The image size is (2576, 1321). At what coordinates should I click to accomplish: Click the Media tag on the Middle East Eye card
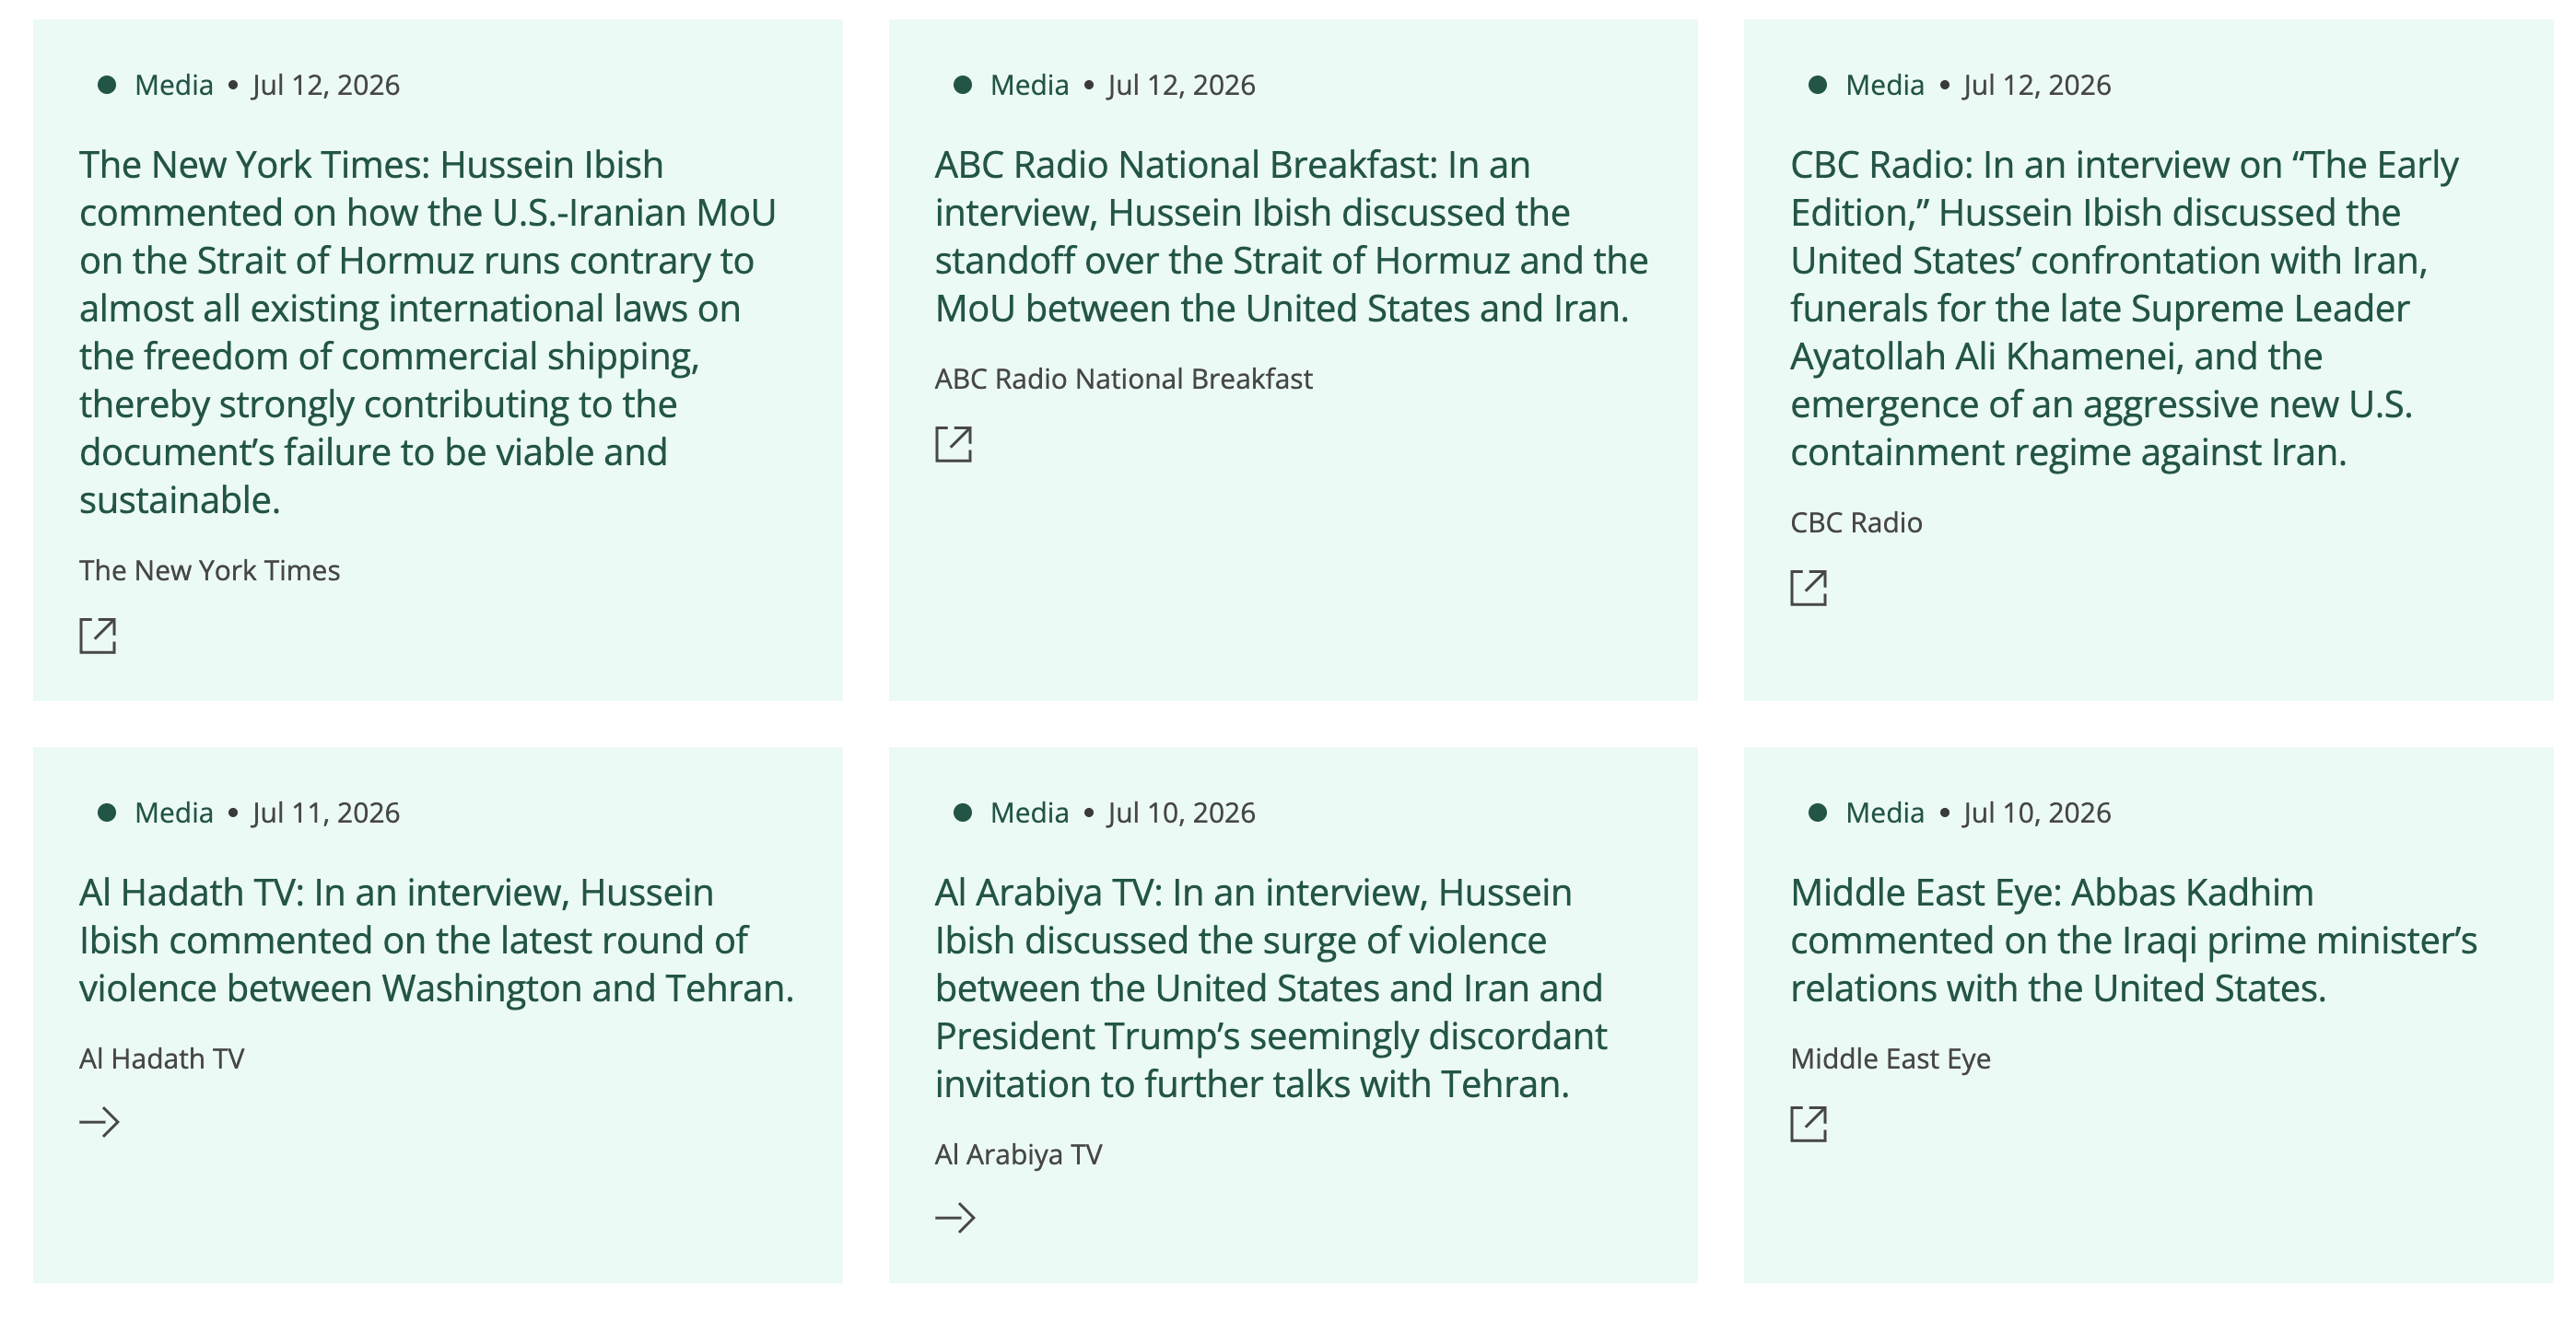pos(1884,813)
